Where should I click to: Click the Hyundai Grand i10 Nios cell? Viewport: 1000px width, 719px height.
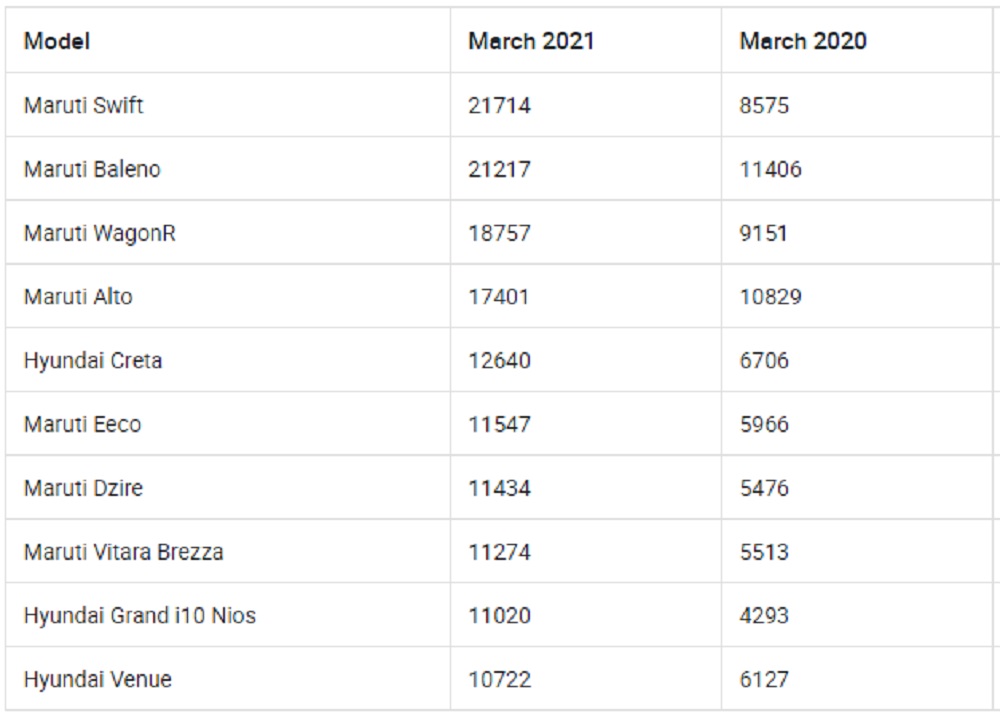[140, 616]
